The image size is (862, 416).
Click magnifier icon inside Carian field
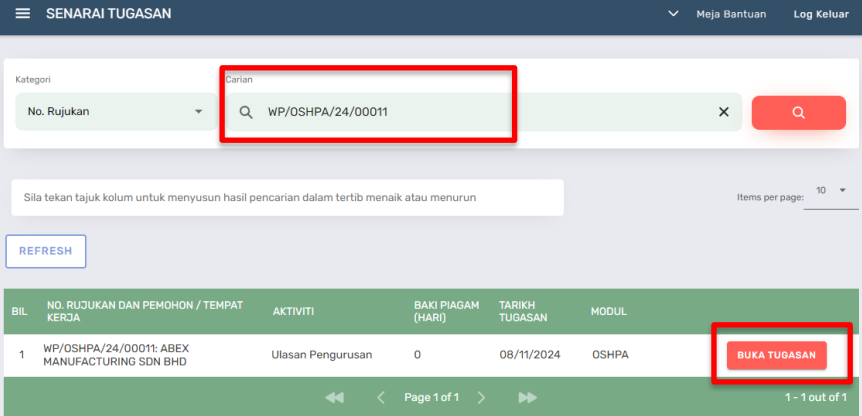(246, 112)
